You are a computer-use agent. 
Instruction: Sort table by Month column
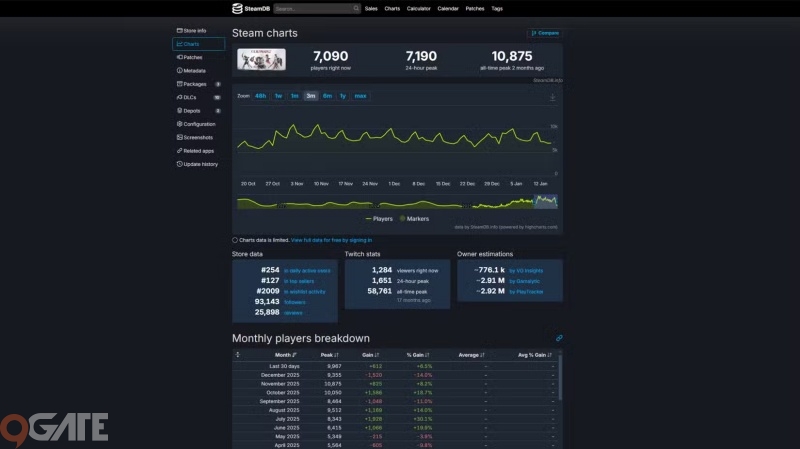[285, 355]
